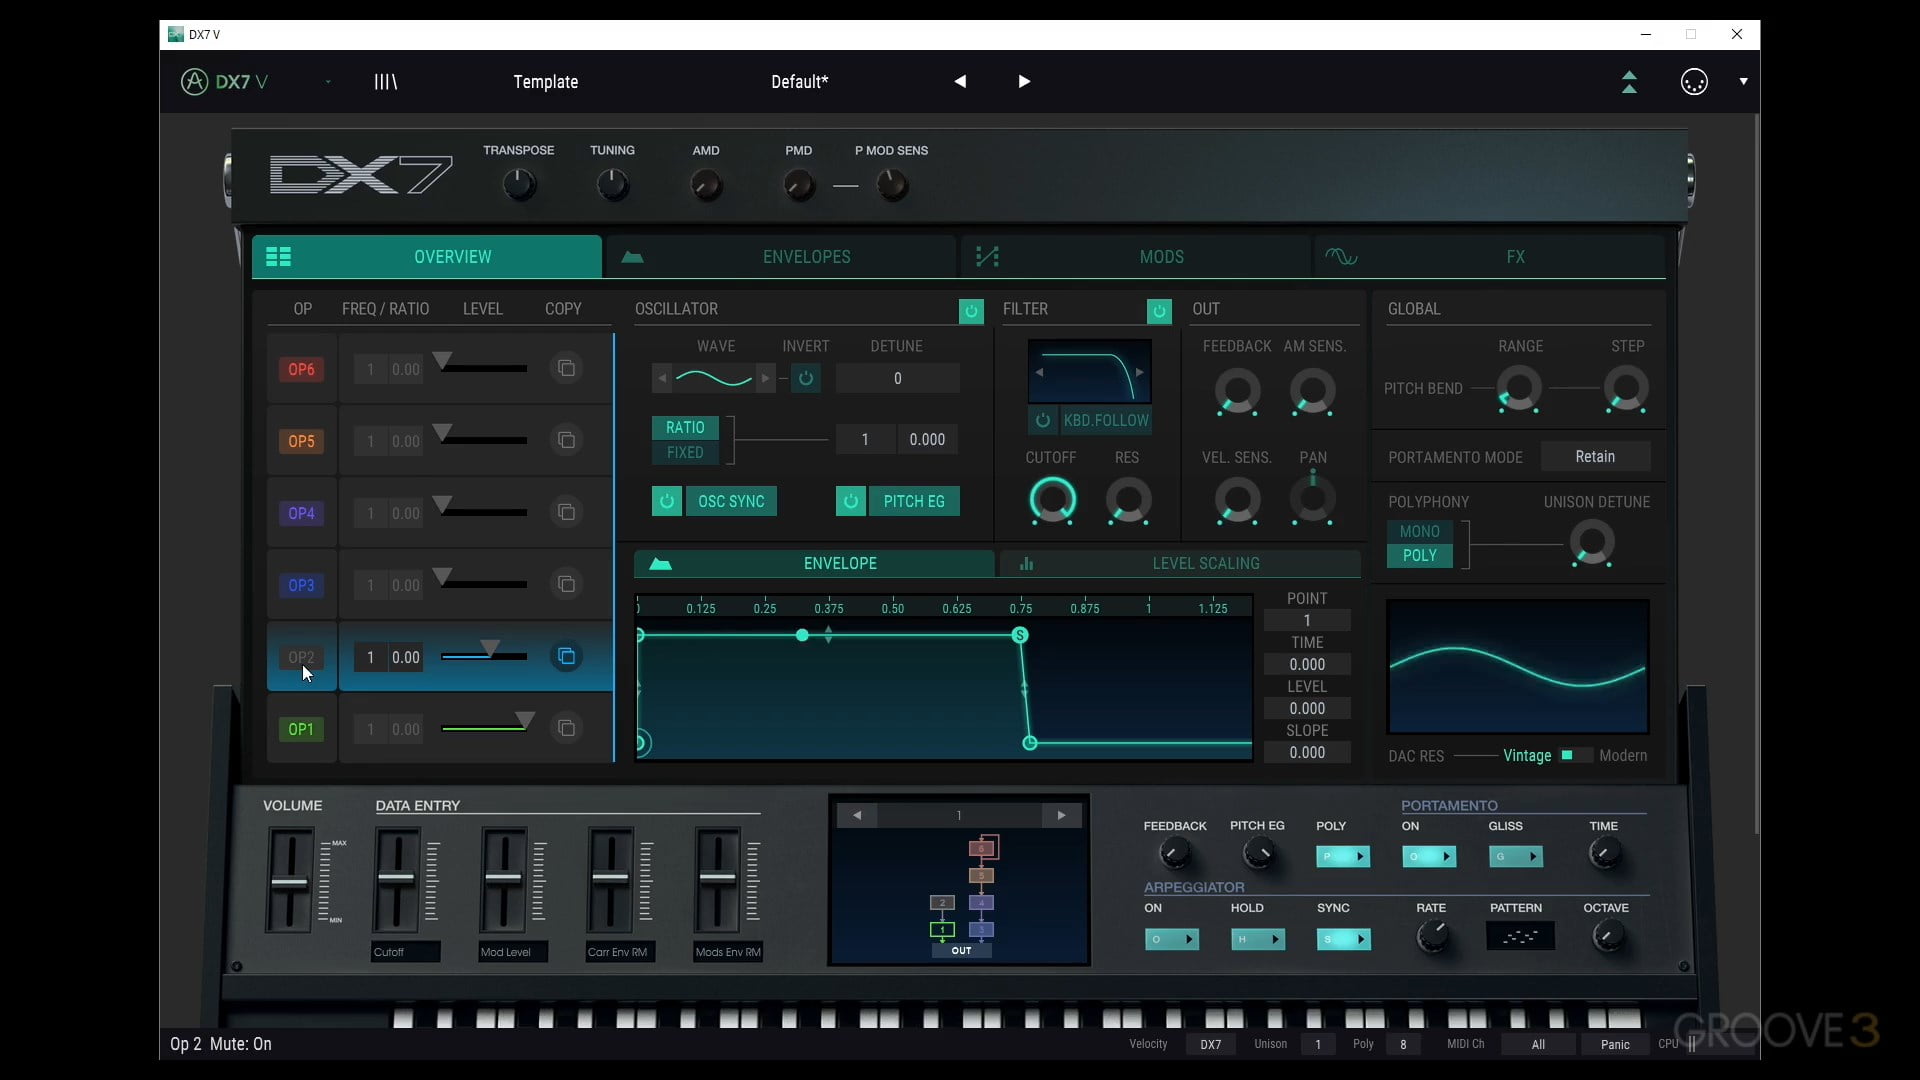Mute operator OP1
1920x1080 pixels.
[x=301, y=729]
